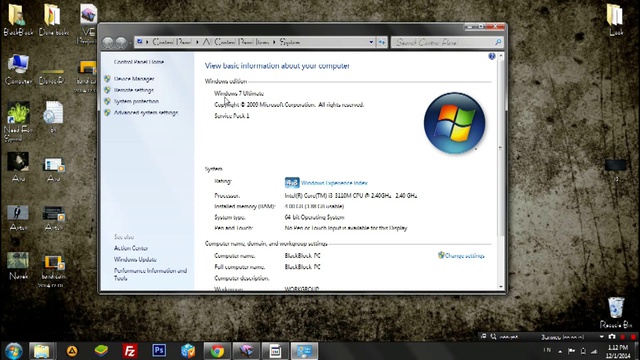640x360 pixels.
Task: Open the purple prism app on taskbar
Action: click(246, 351)
